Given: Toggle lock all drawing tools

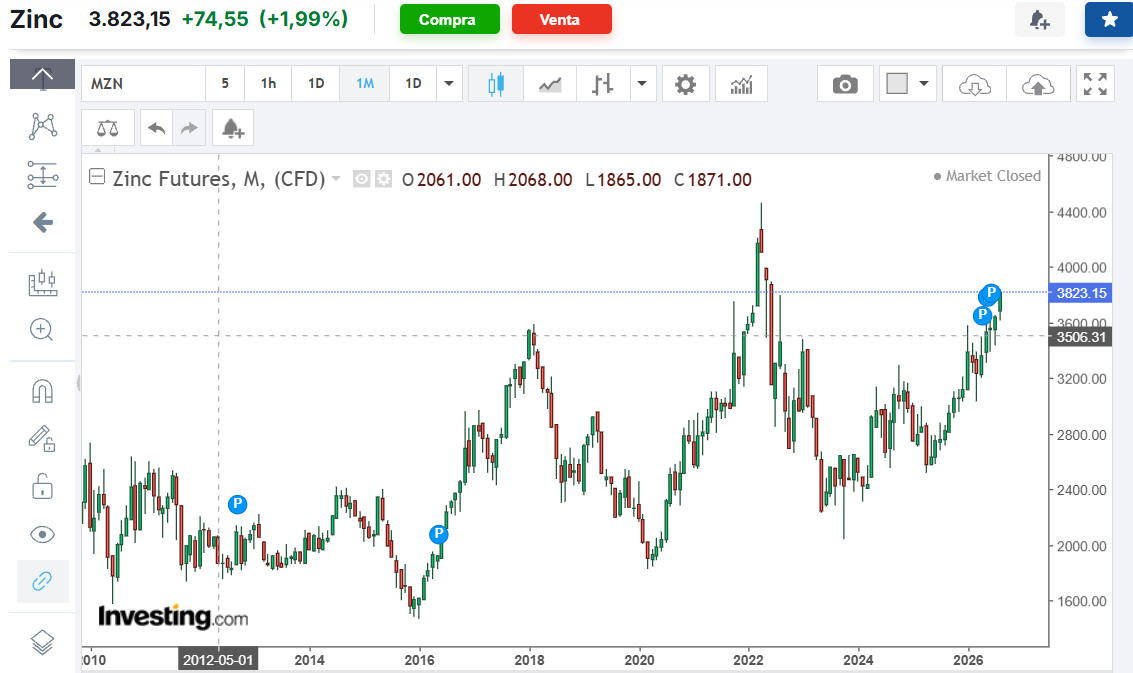Looking at the screenshot, I should coord(42,486).
